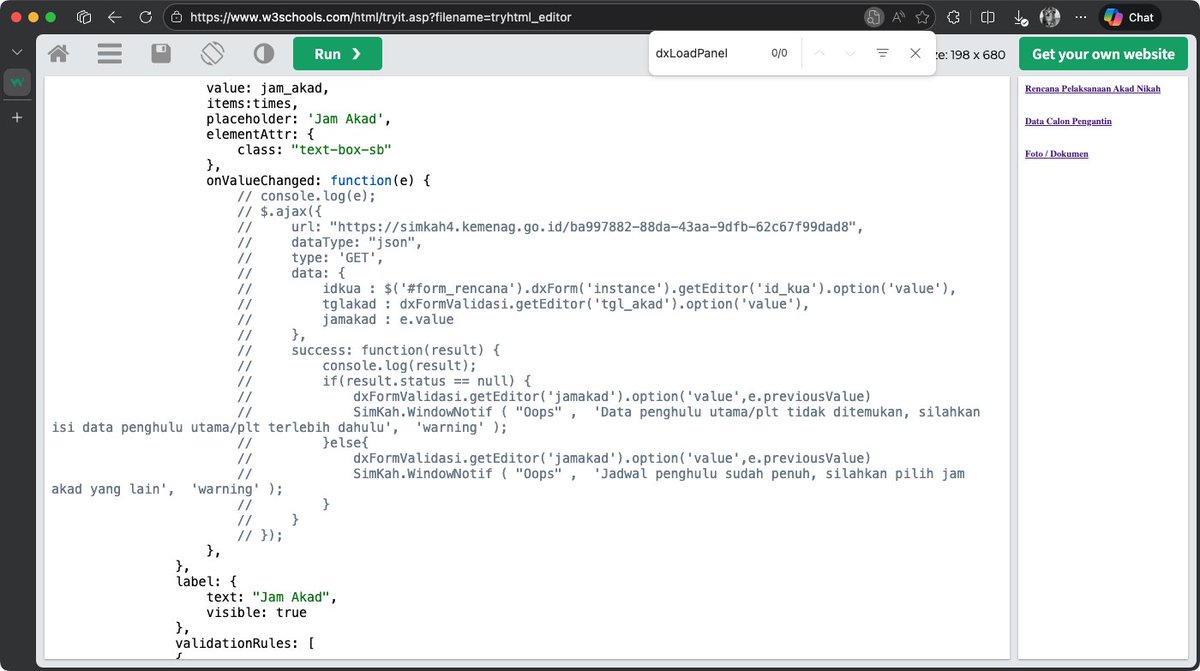Select the W3Schools tab in sidebar

pyautogui.click(x=17, y=83)
